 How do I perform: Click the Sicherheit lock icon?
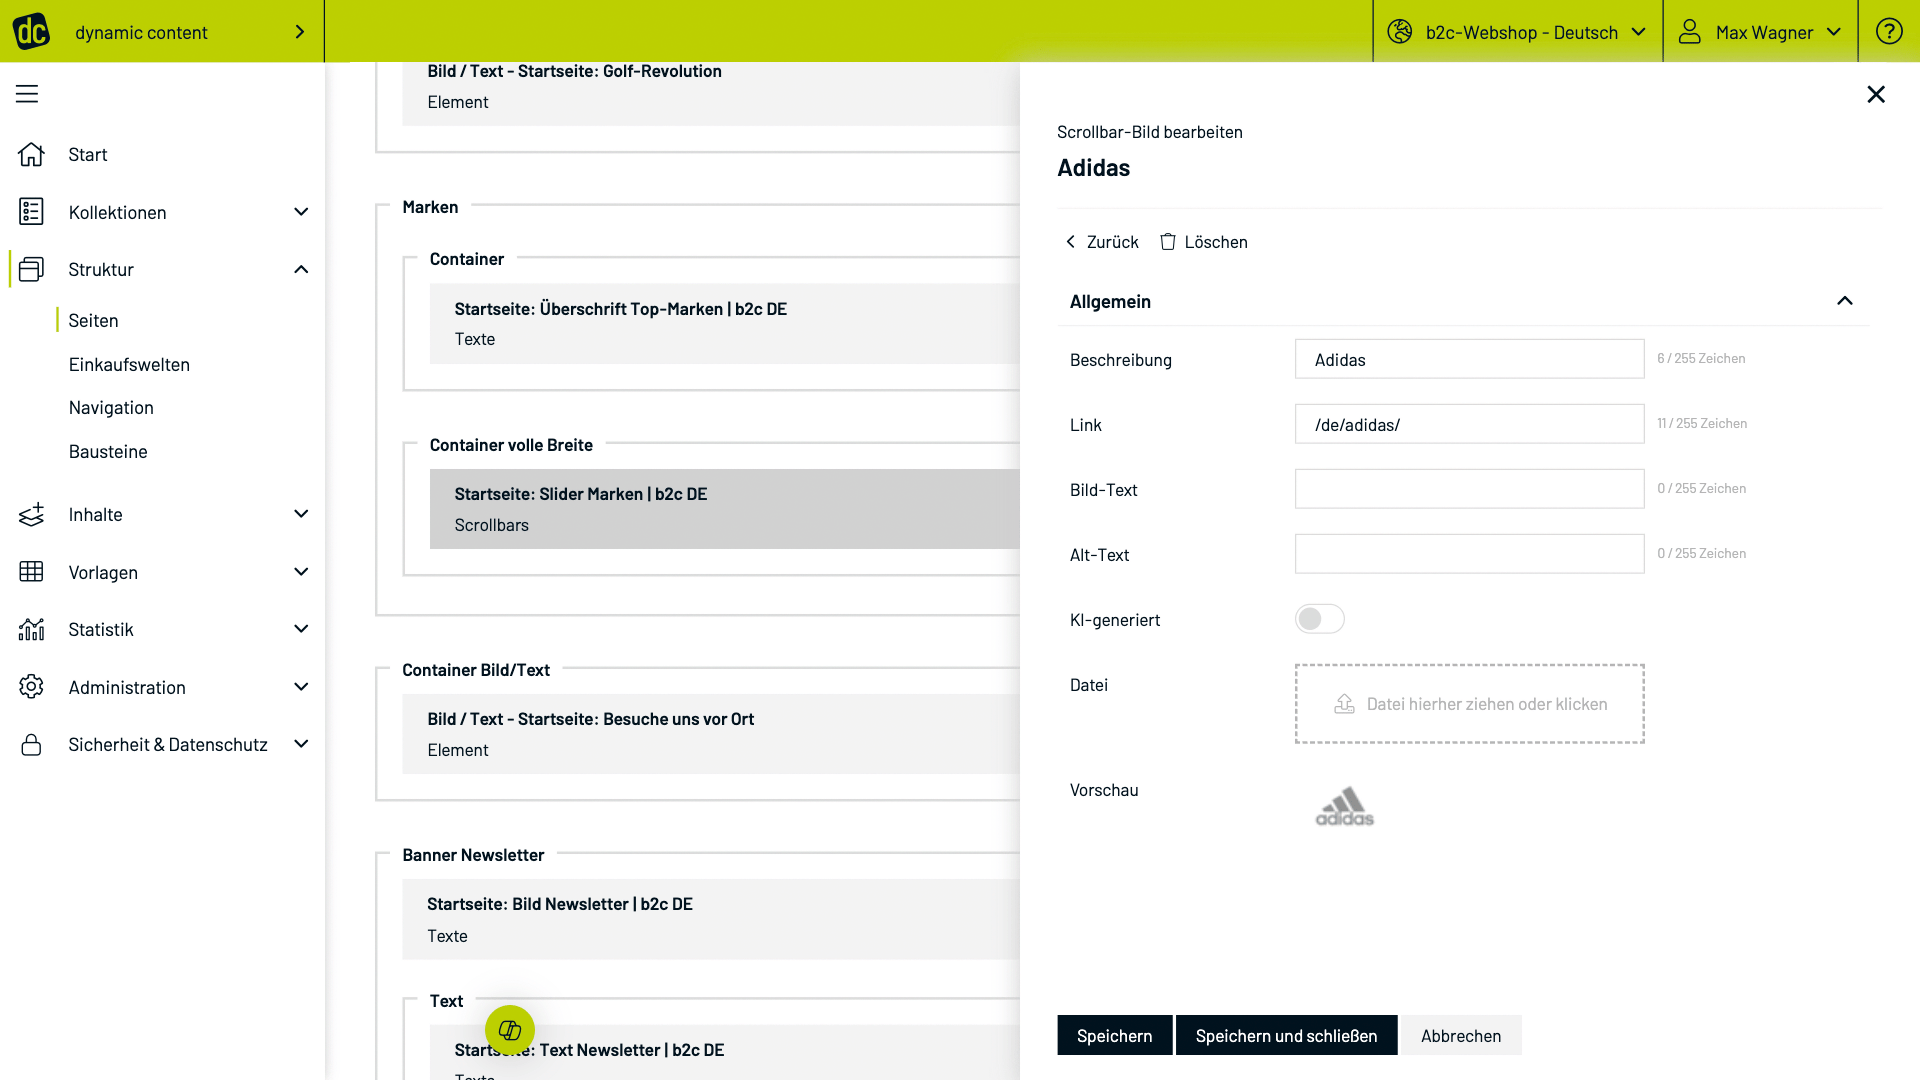pyautogui.click(x=31, y=745)
